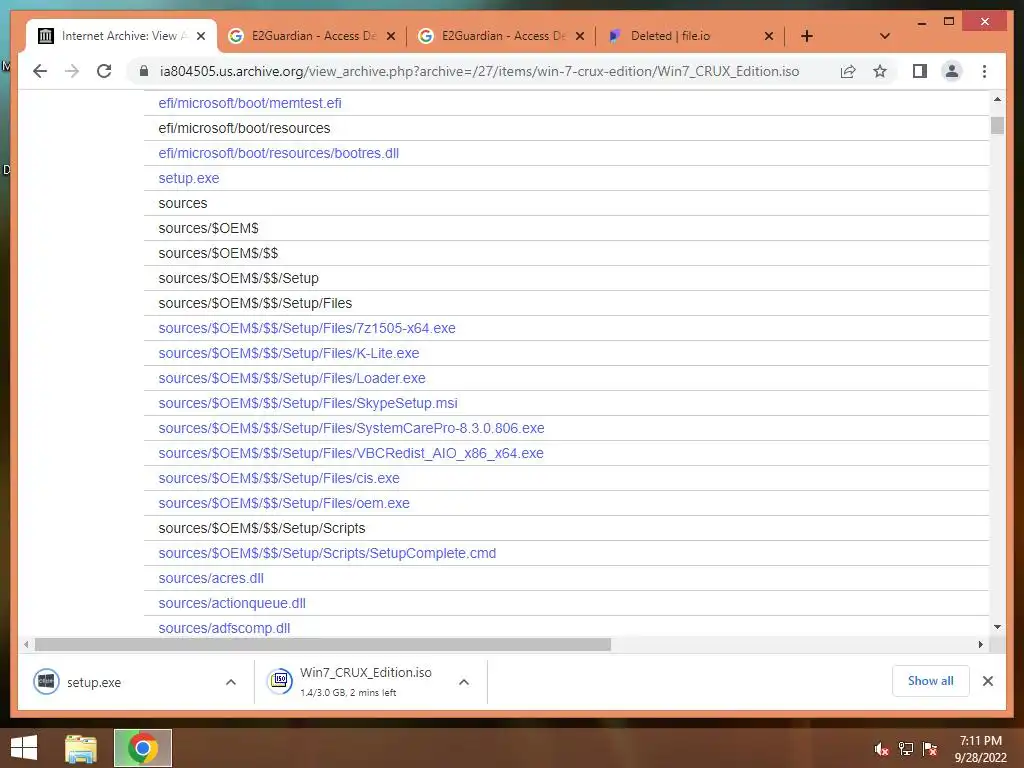Close the downloads bar

(x=988, y=681)
